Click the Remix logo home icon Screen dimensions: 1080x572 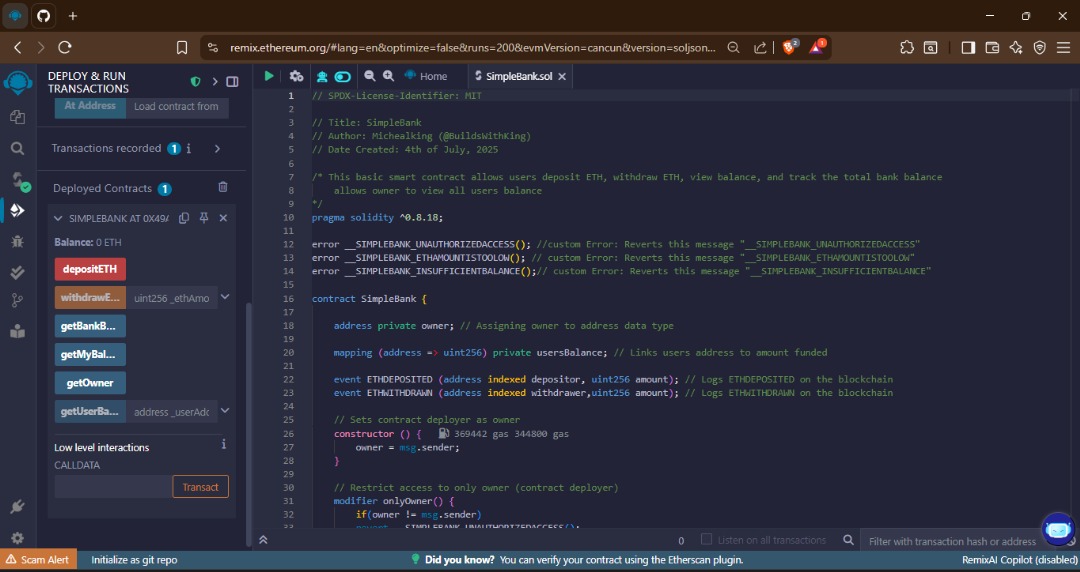pyautogui.click(x=17, y=83)
